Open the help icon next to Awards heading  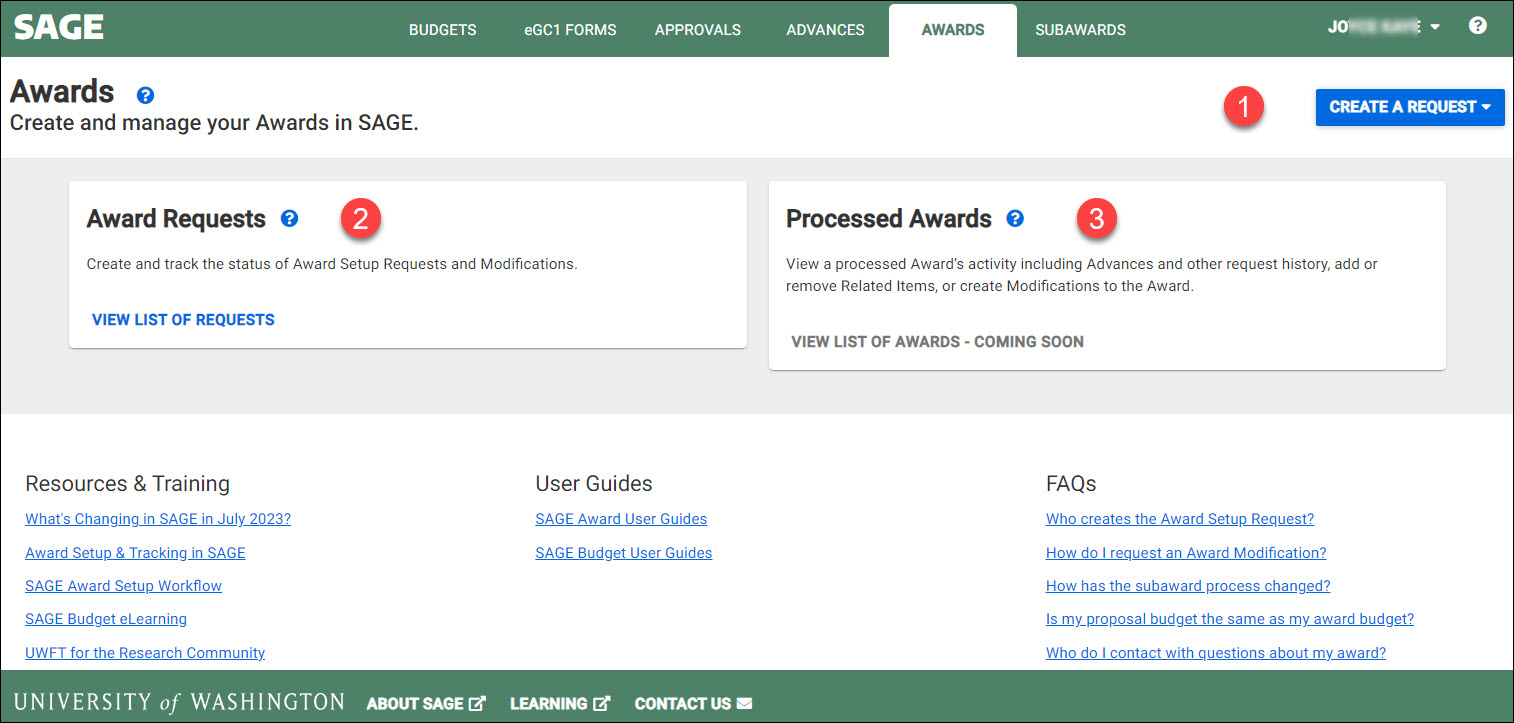(x=145, y=94)
